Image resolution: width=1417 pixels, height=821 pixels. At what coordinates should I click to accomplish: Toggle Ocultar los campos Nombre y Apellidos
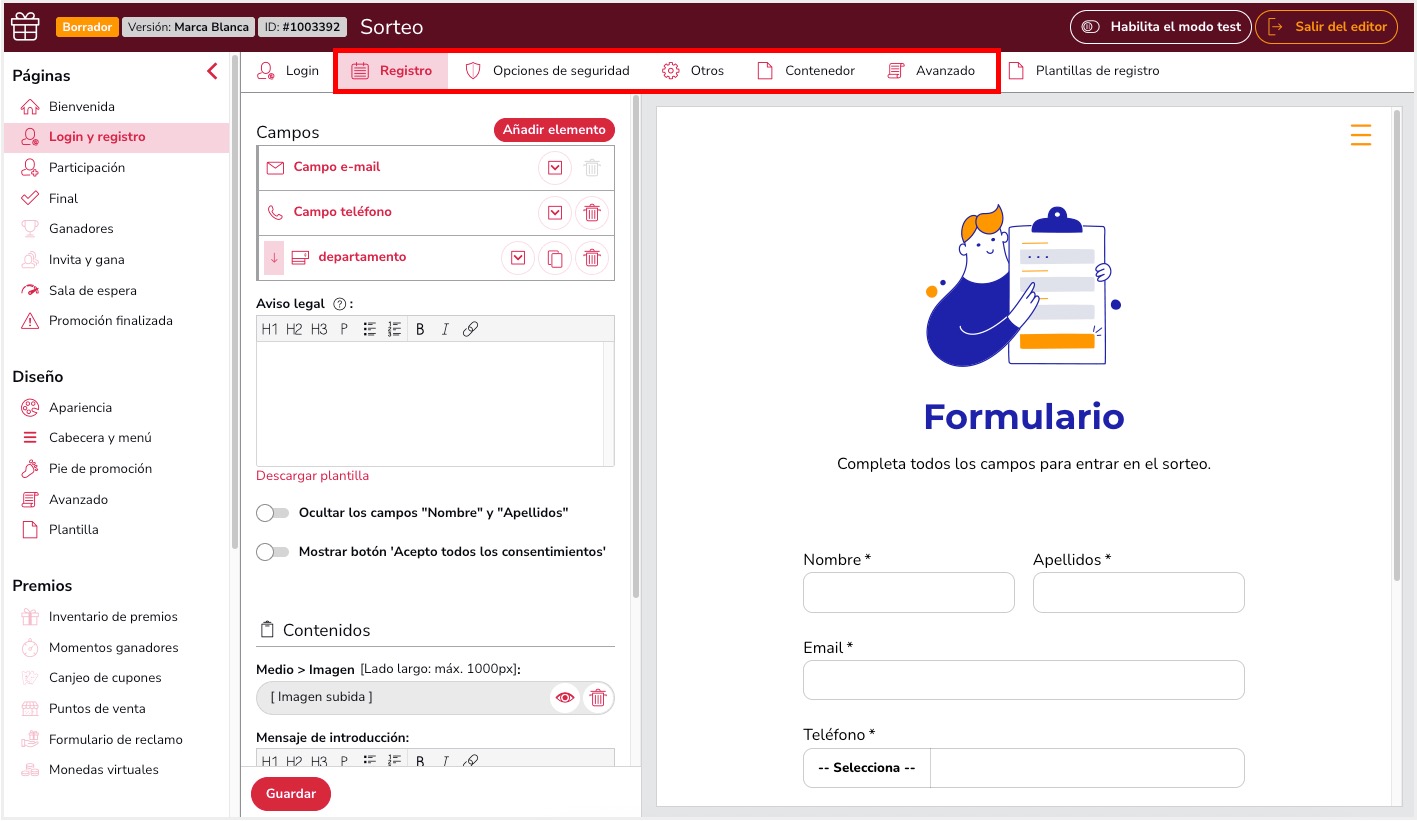point(272,512)
